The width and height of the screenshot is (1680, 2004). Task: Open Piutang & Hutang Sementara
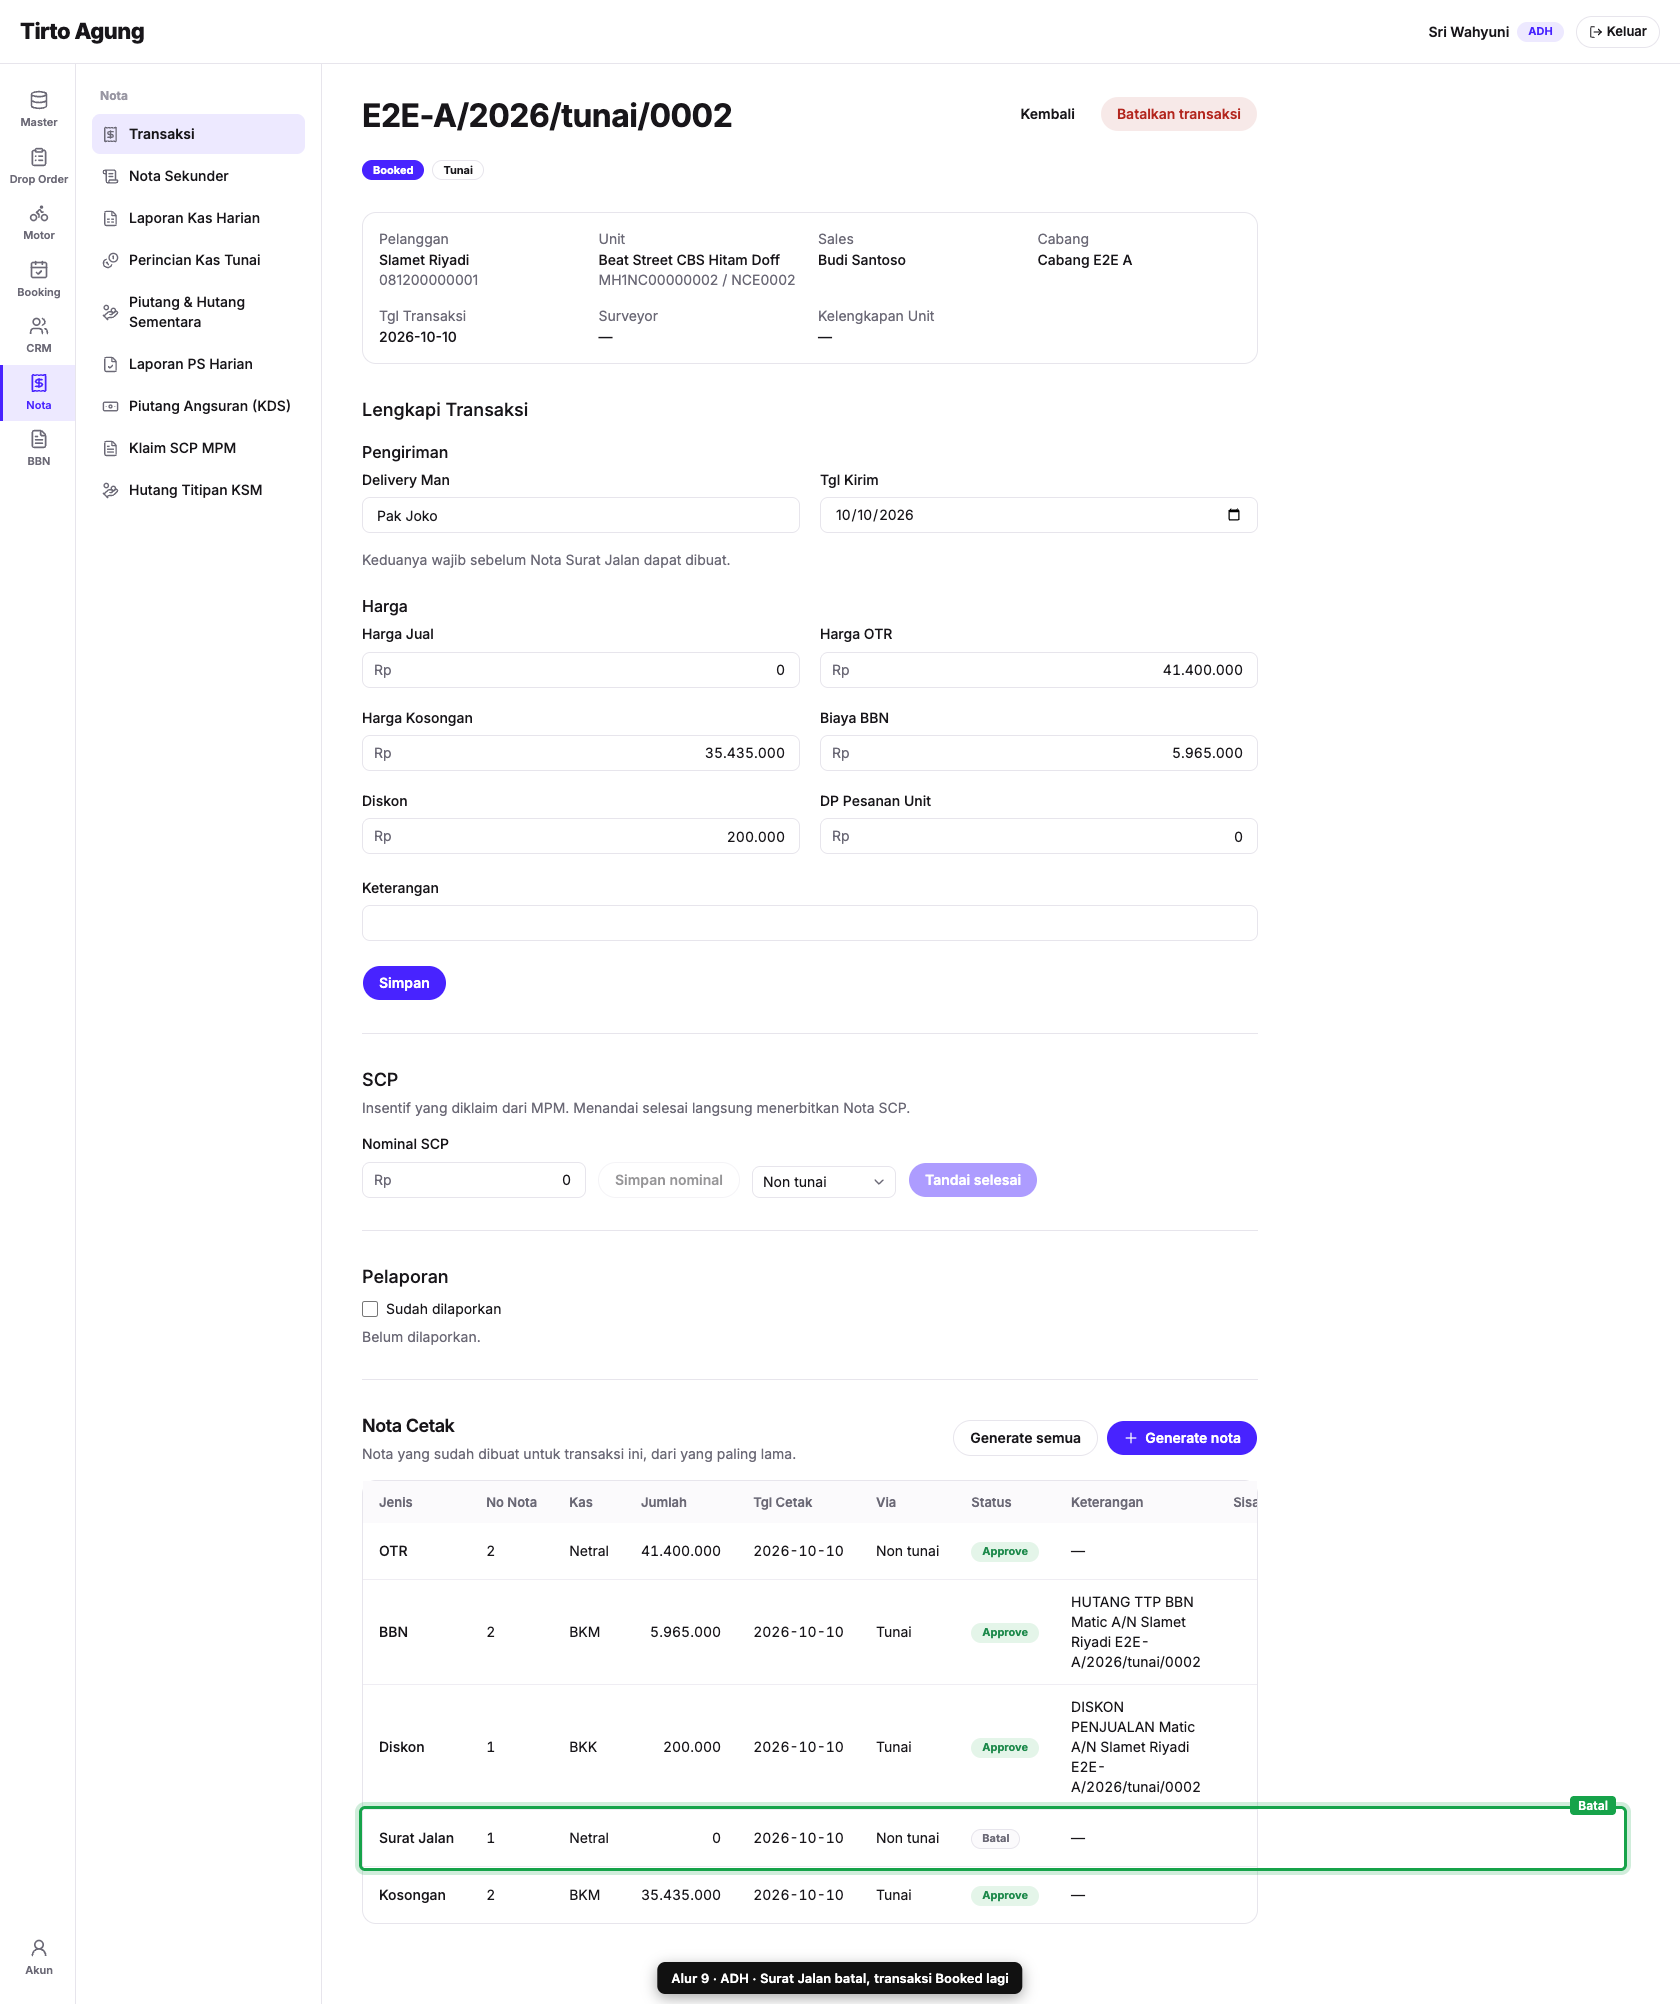click(x=198, y=312)
